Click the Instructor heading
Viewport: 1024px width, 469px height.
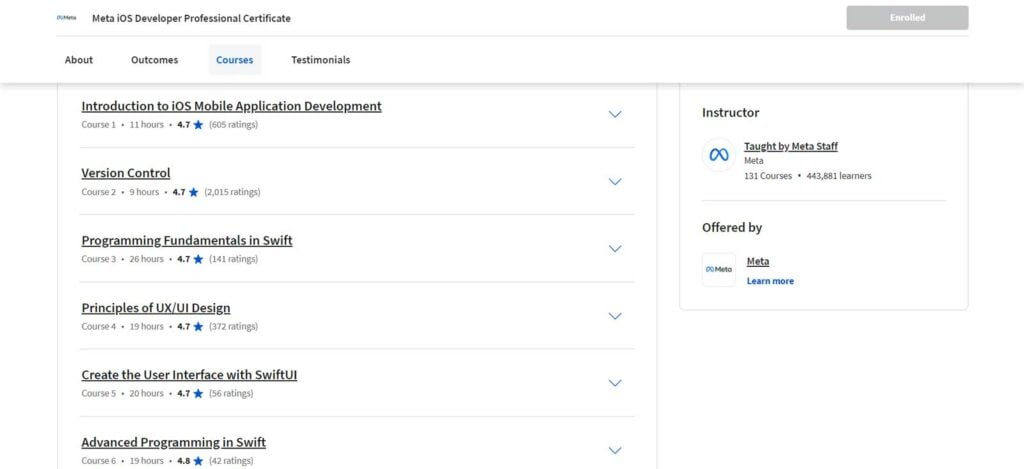731,112
